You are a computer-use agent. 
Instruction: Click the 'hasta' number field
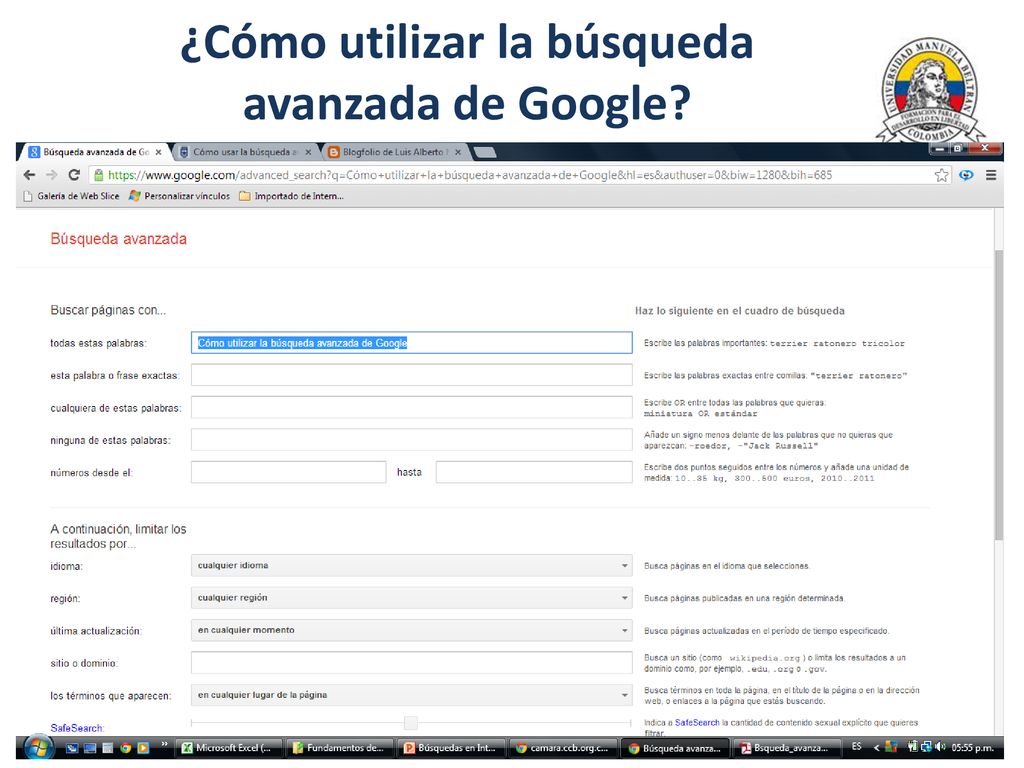tap(534, 472)
